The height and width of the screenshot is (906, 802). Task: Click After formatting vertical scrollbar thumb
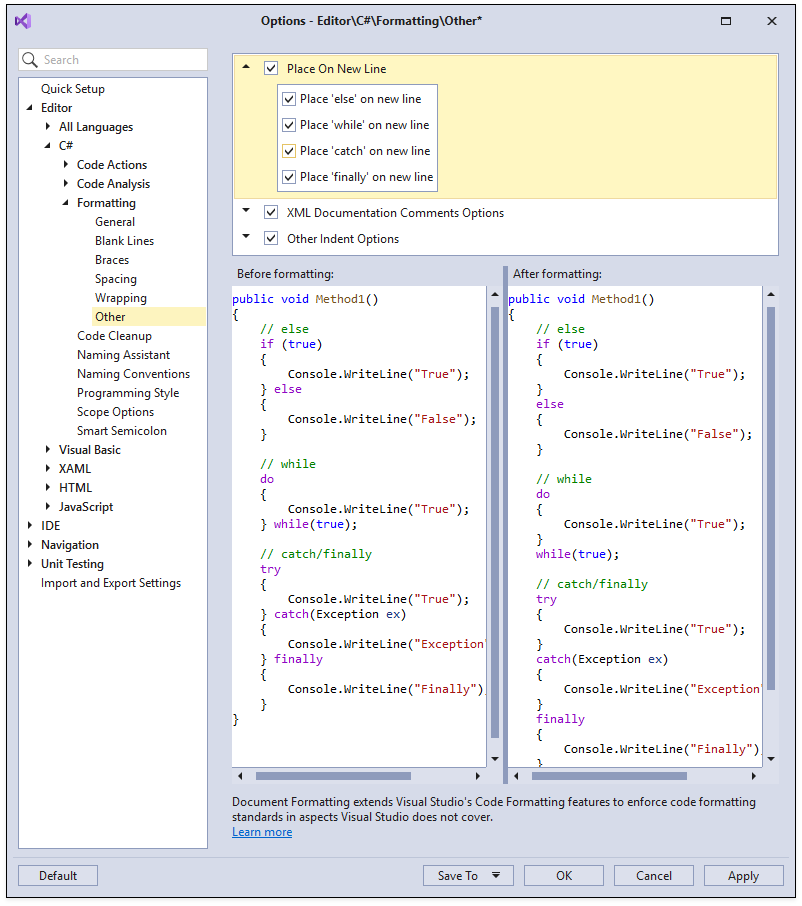tap(771, 498)
